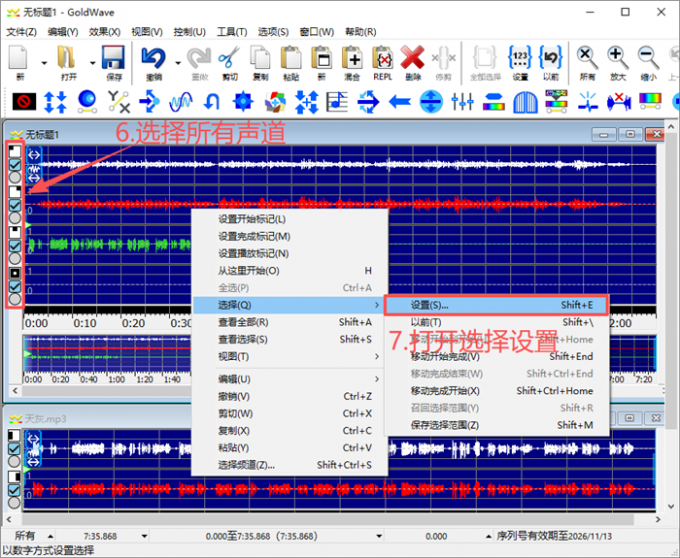Select 查看全部(R) in the context menu

[x=289, y=322]
